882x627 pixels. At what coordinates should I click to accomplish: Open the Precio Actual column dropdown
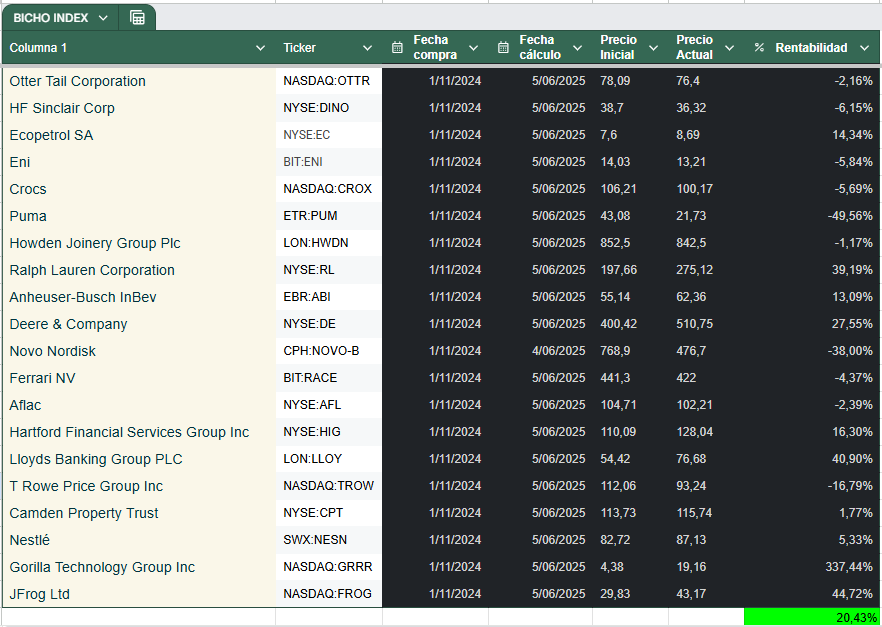tap(729, 48)
